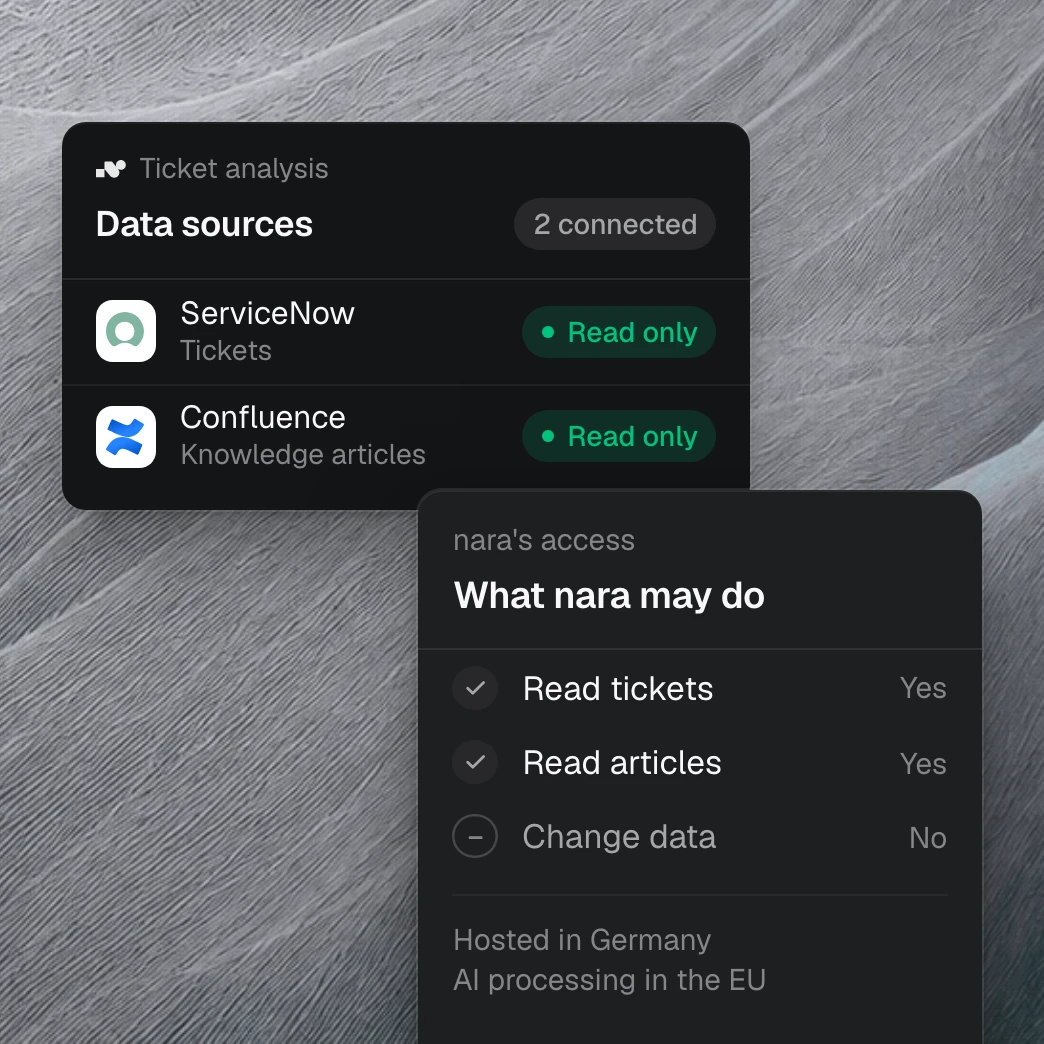Click the nara's access label

click(544, 541)
